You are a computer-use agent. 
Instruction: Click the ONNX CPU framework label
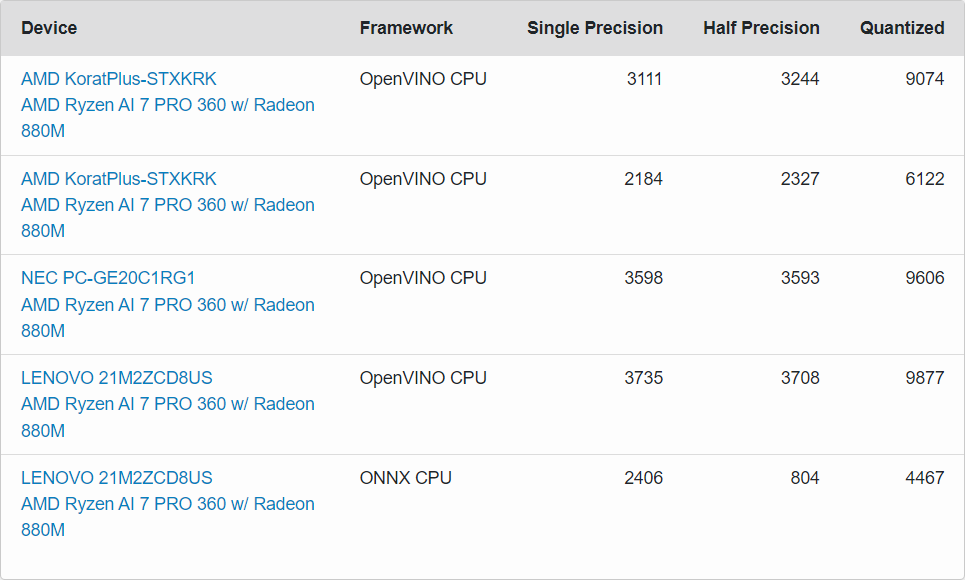(406, 478)
